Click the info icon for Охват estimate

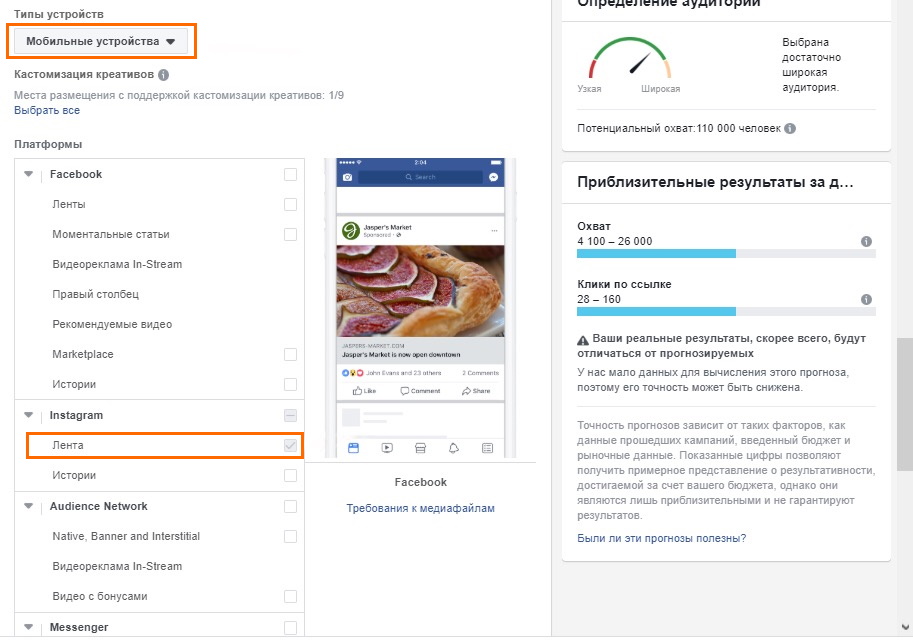866,241
